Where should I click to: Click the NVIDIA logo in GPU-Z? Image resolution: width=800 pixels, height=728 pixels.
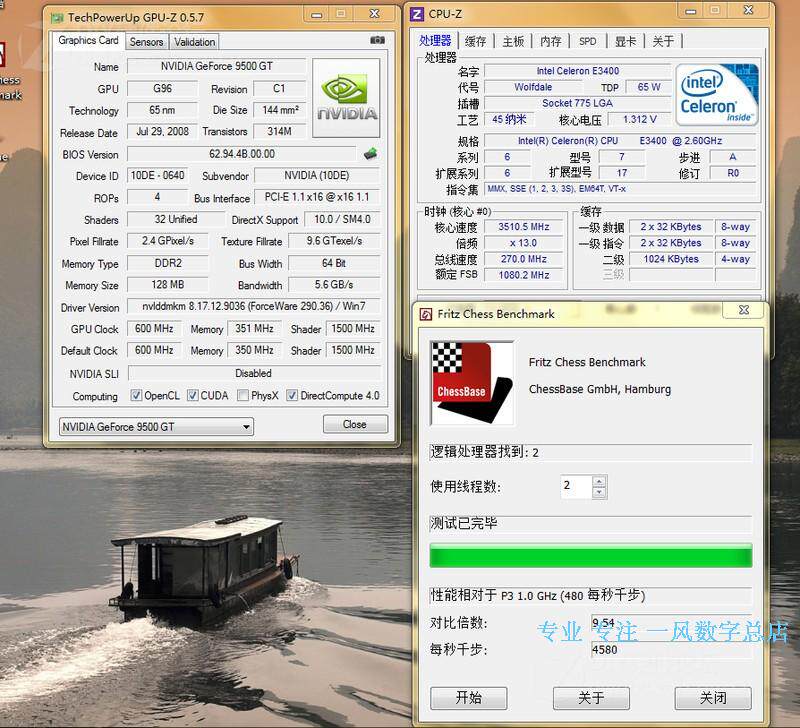point(346,97)
